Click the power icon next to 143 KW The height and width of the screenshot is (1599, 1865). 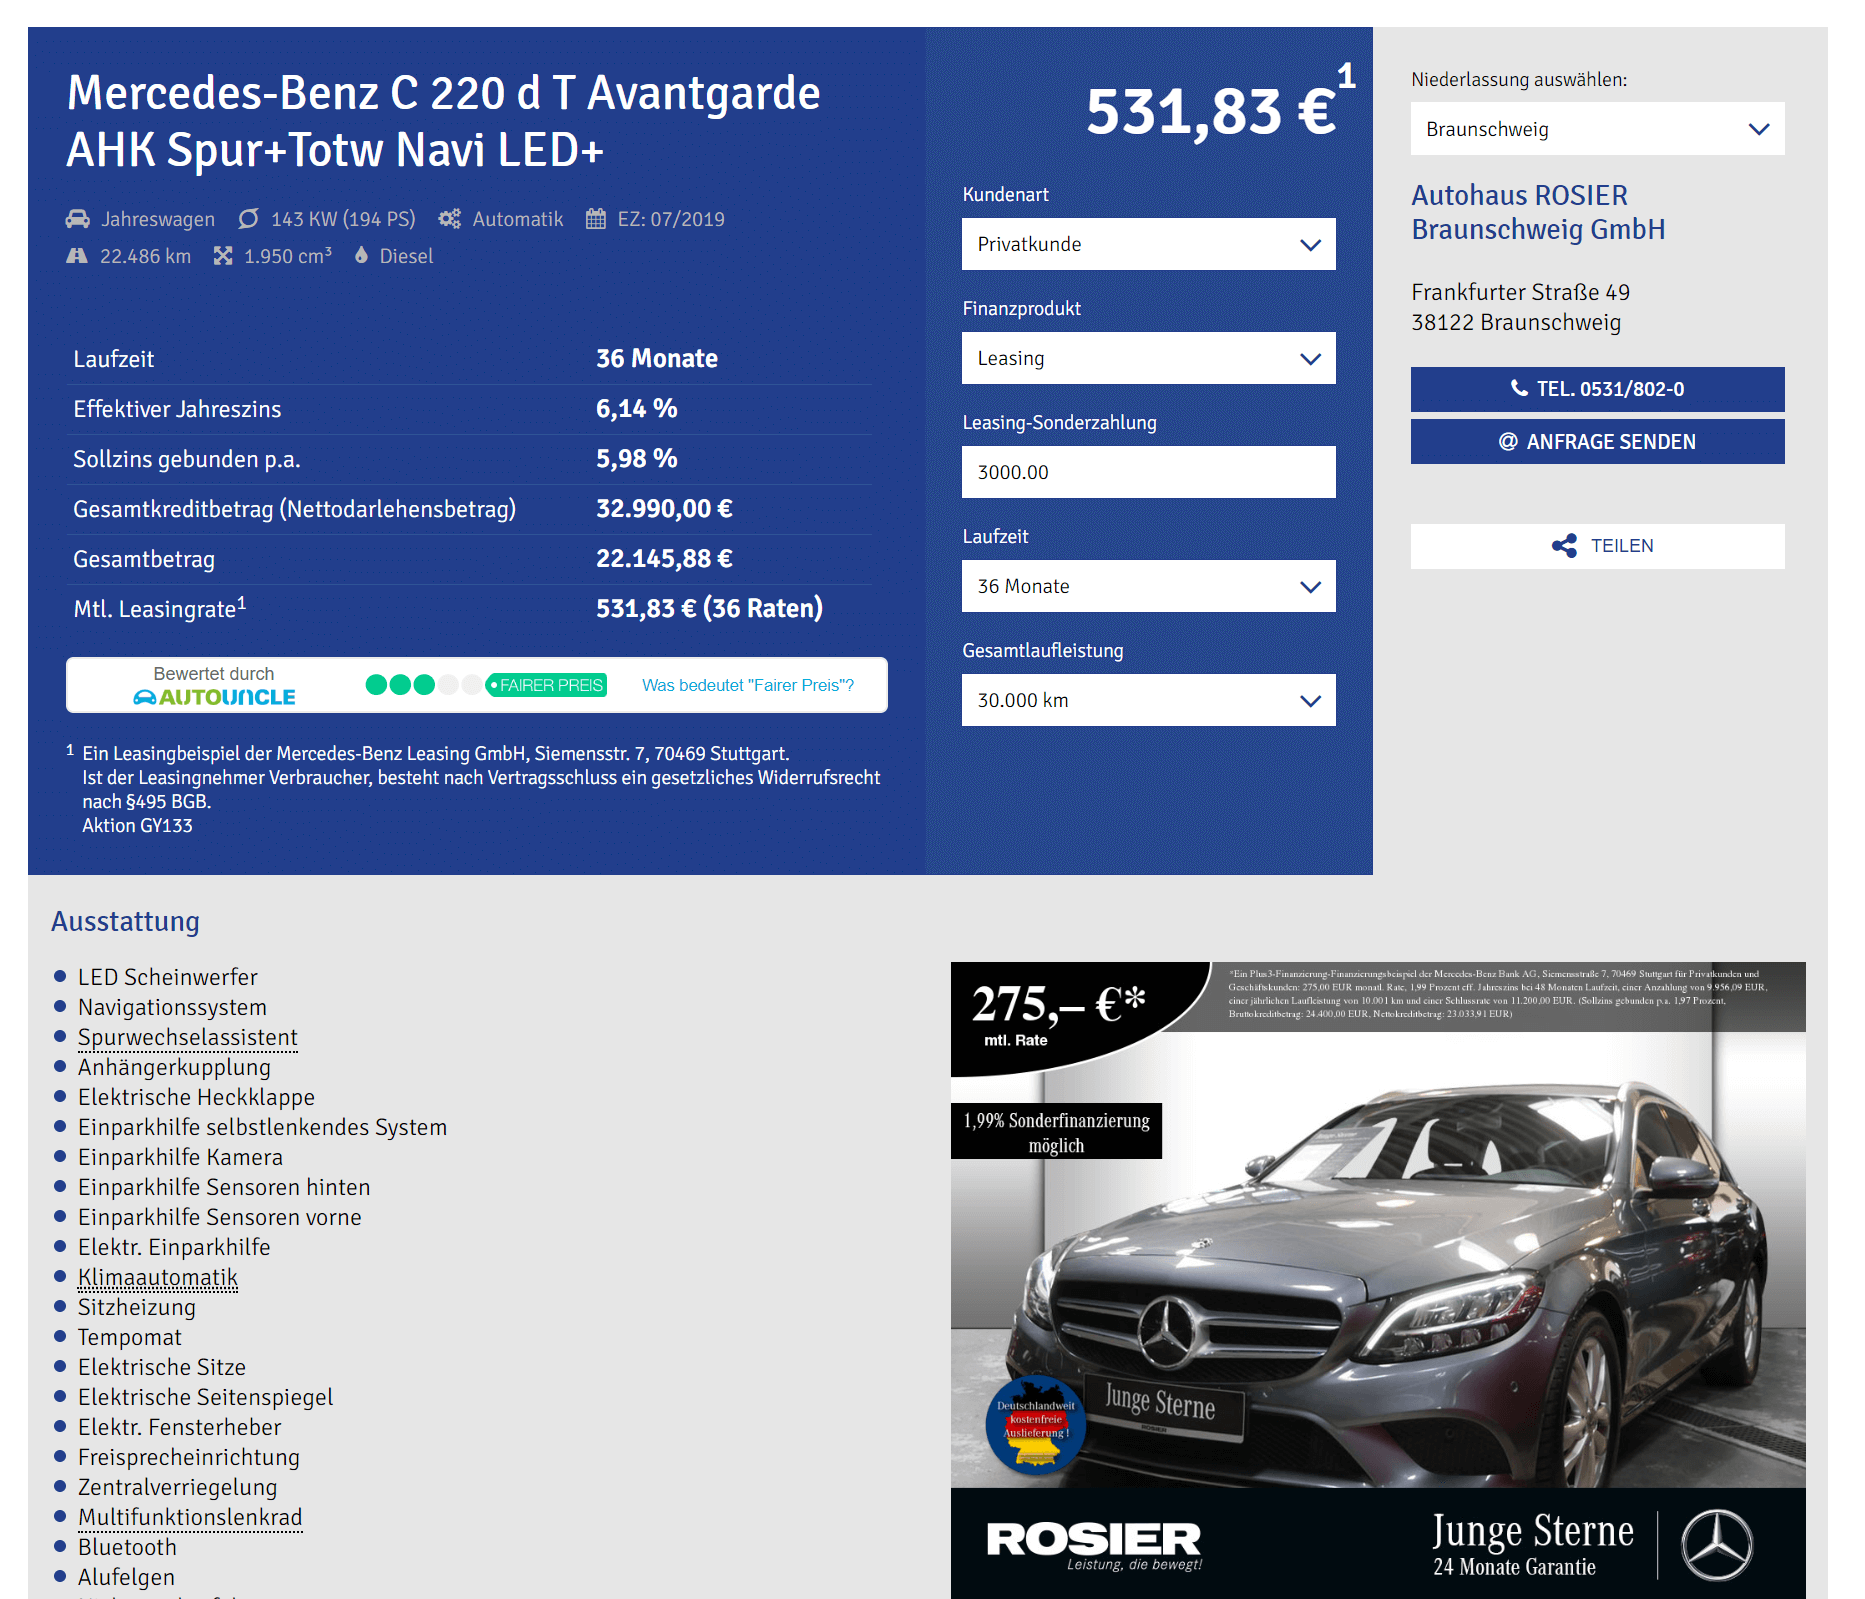pyautogui.click(x=248, y=219)
